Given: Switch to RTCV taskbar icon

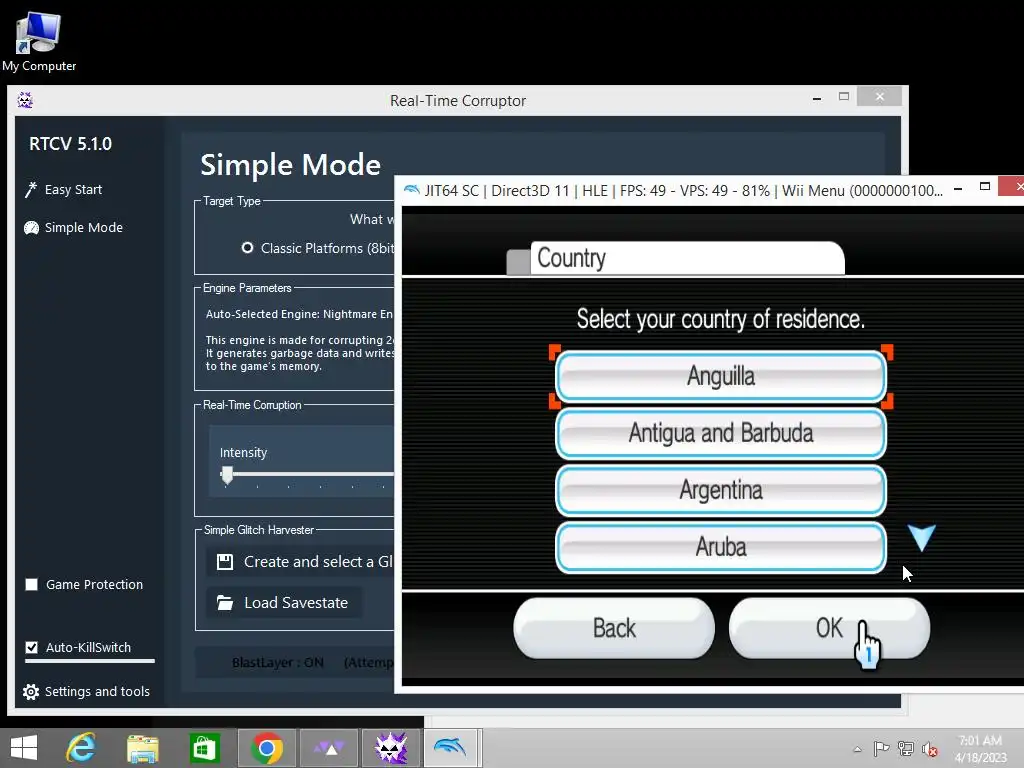Looking at the screenshot, I should [391, 748].
